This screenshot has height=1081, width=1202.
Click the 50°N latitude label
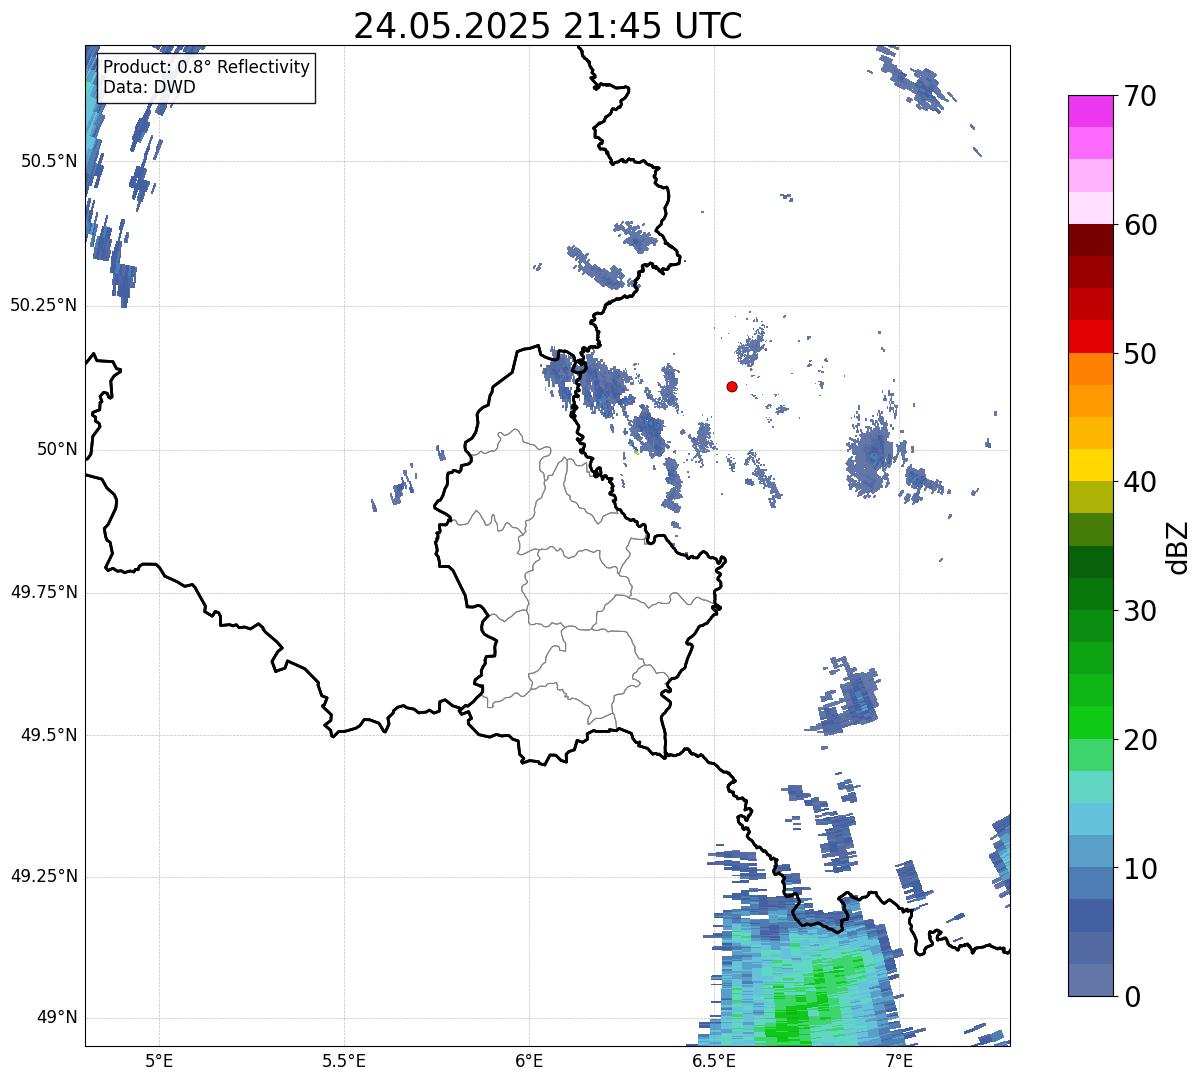tap(56, 449)
